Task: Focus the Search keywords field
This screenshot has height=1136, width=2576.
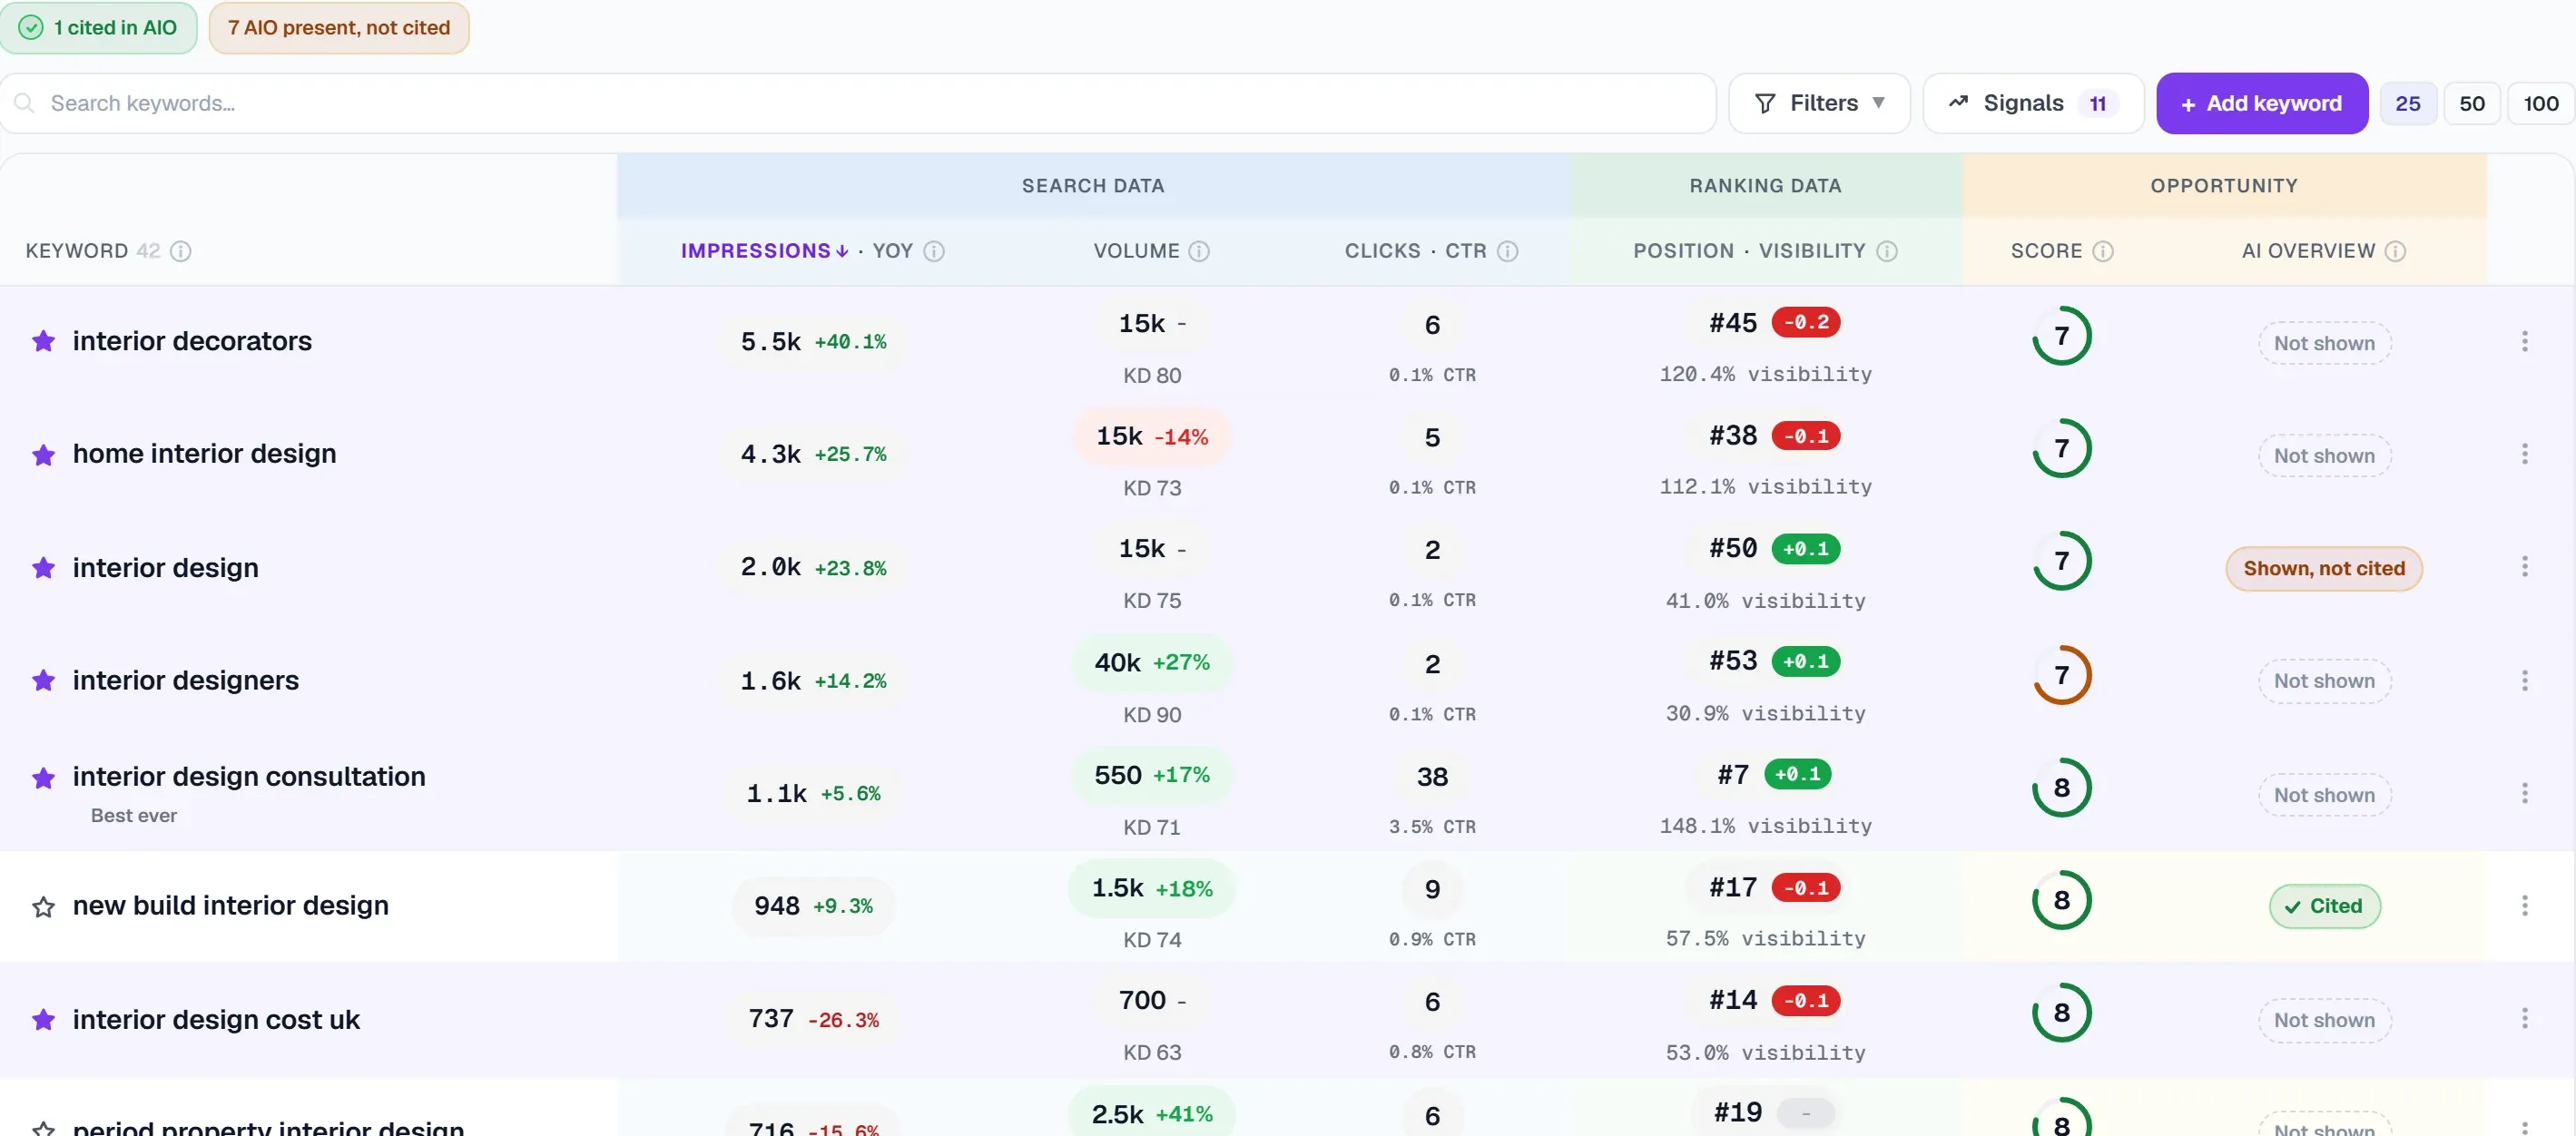Action: tap(858, 103)
